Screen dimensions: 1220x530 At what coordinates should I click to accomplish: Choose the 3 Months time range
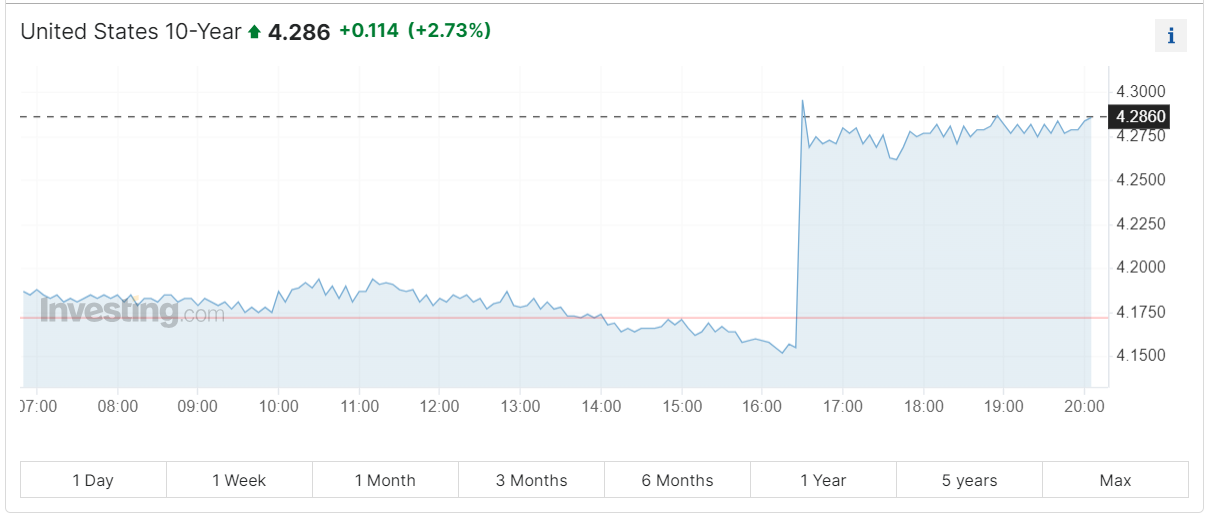point(531,480)
